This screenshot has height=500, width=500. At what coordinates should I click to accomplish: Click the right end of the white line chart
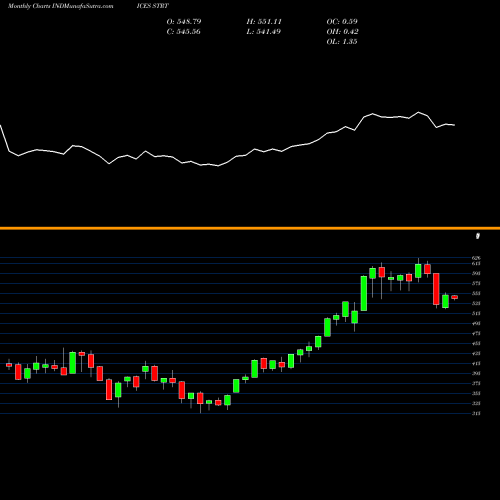(x=454, y=125)
